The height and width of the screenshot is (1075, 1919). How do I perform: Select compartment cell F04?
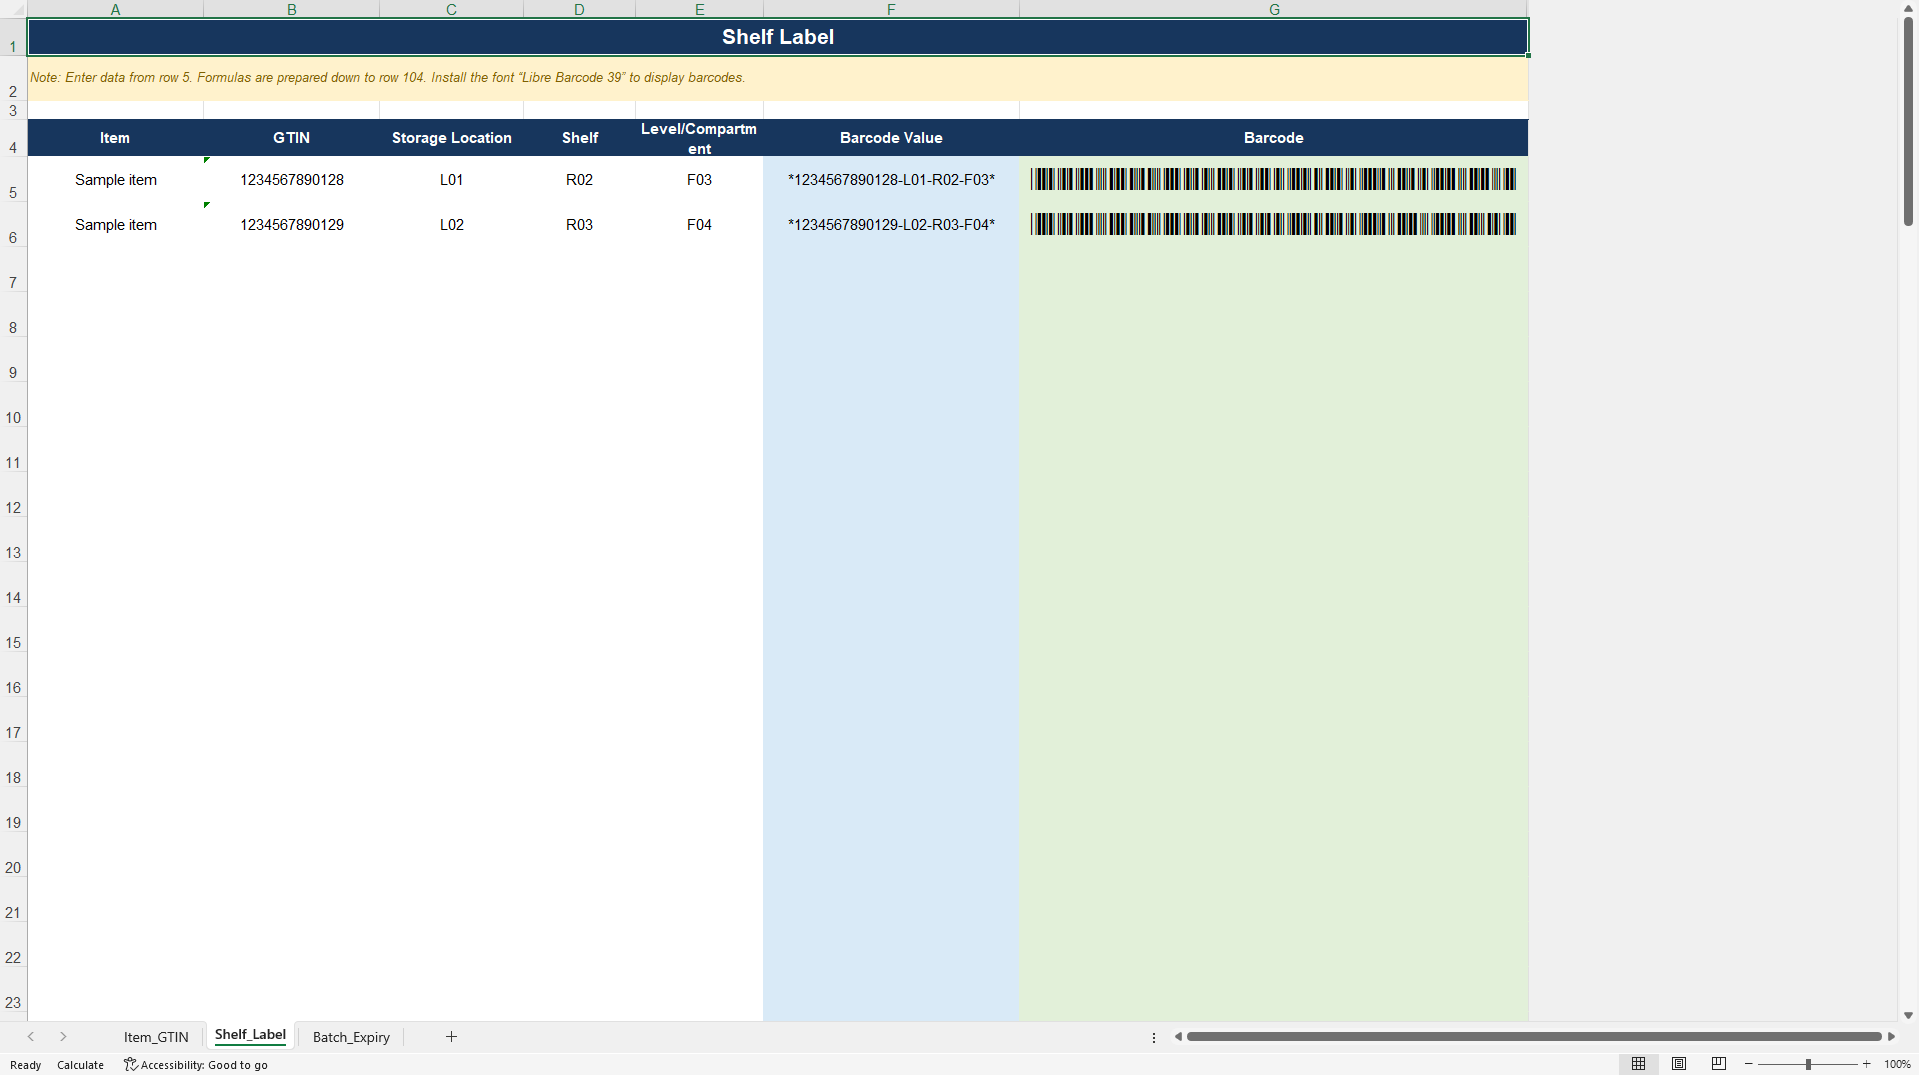click(699, 225)
